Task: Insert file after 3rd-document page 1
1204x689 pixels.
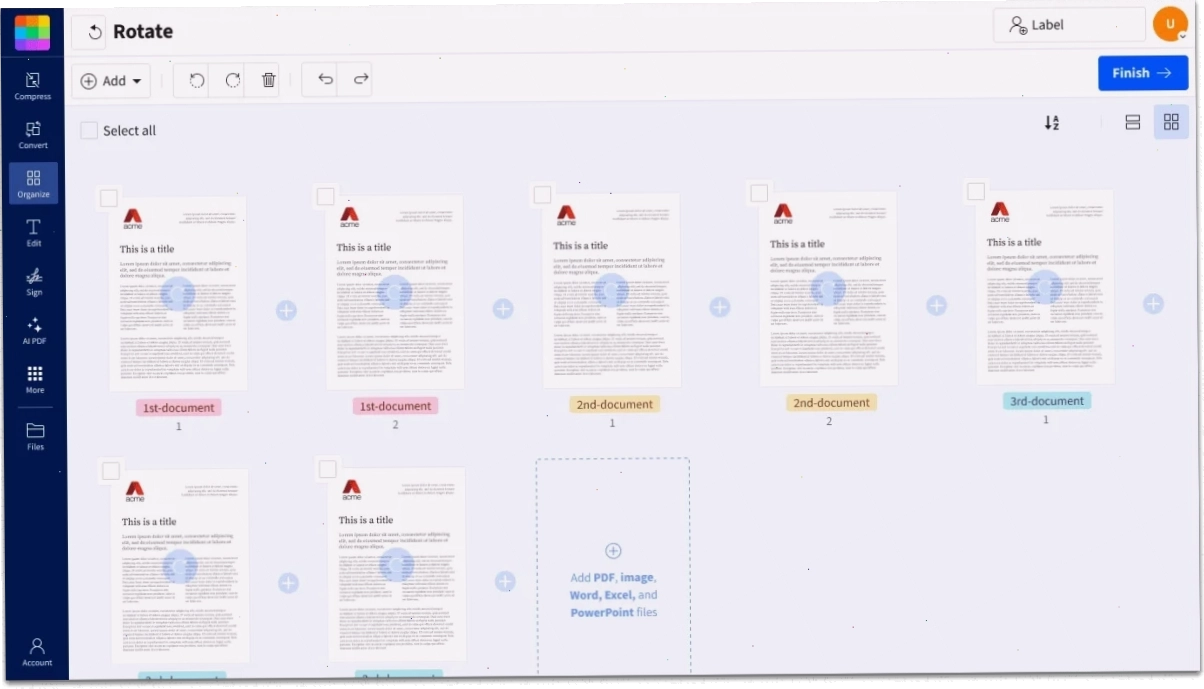Action: pyautogui.click(x=1153, y=304)
